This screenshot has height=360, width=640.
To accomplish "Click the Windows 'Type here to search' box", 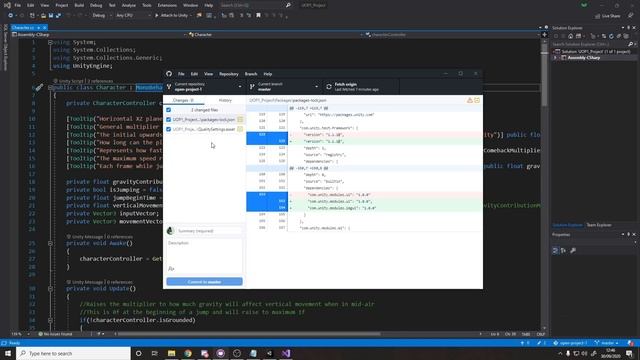I will (74, 353).
